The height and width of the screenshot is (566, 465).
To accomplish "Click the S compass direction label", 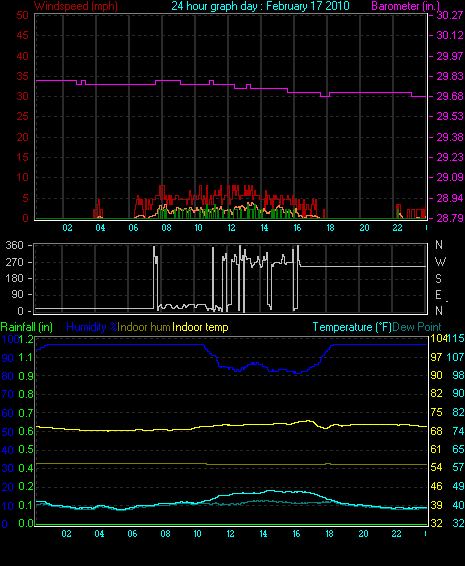I will (438, 279).
